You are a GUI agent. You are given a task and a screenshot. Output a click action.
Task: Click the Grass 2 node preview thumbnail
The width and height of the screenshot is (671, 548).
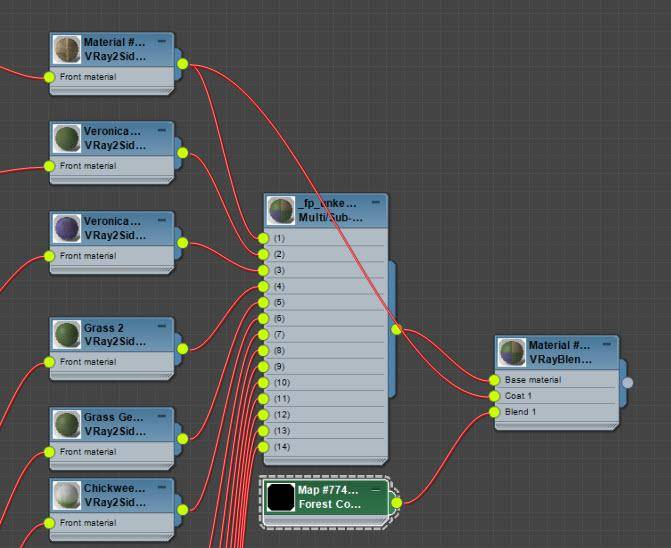click(68, 334)
